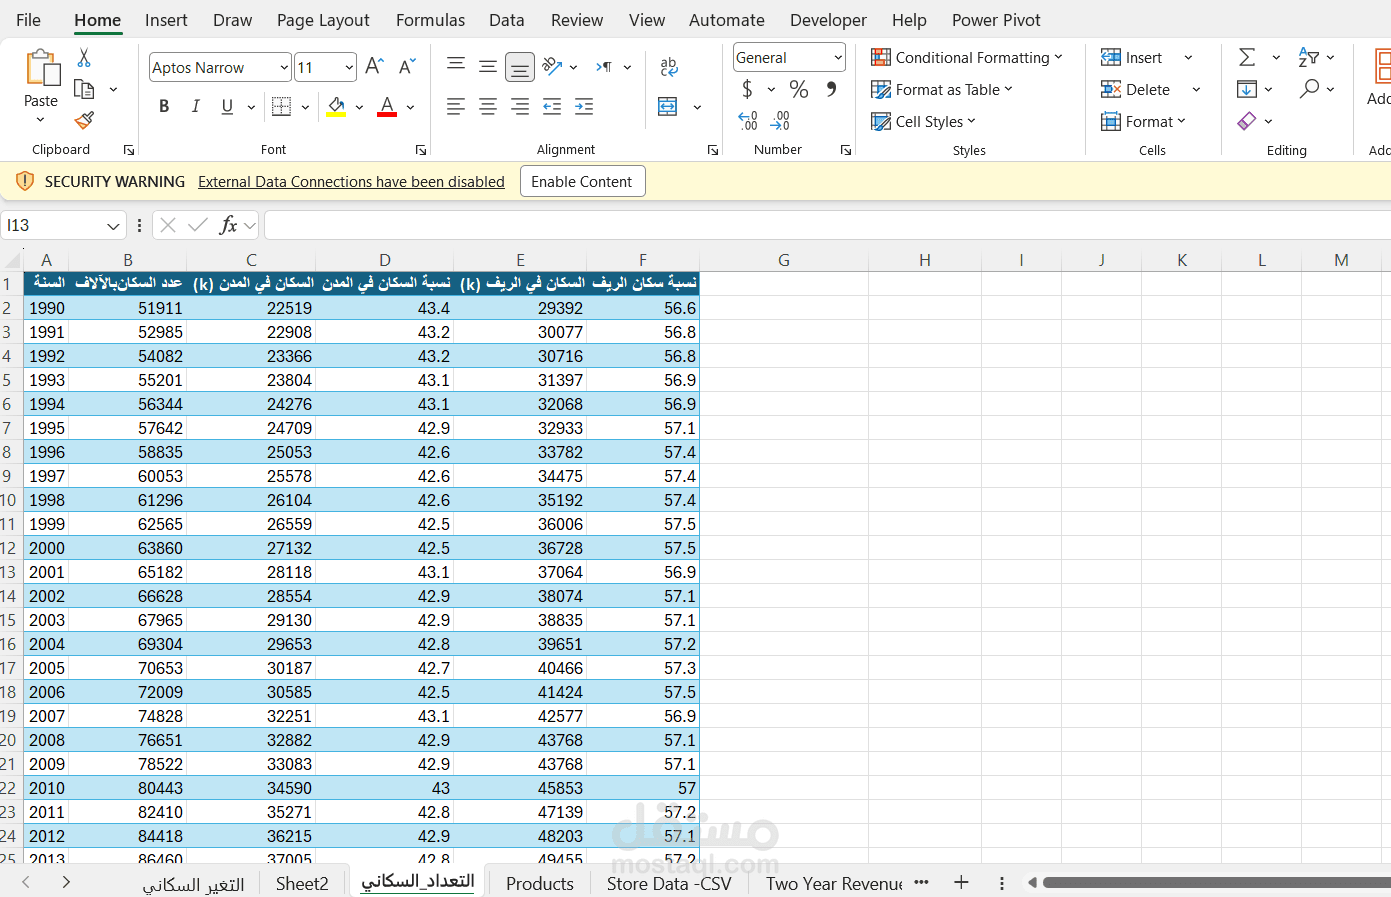Apply Top Align to cells
1391x897 pixels.
point(456,66)
